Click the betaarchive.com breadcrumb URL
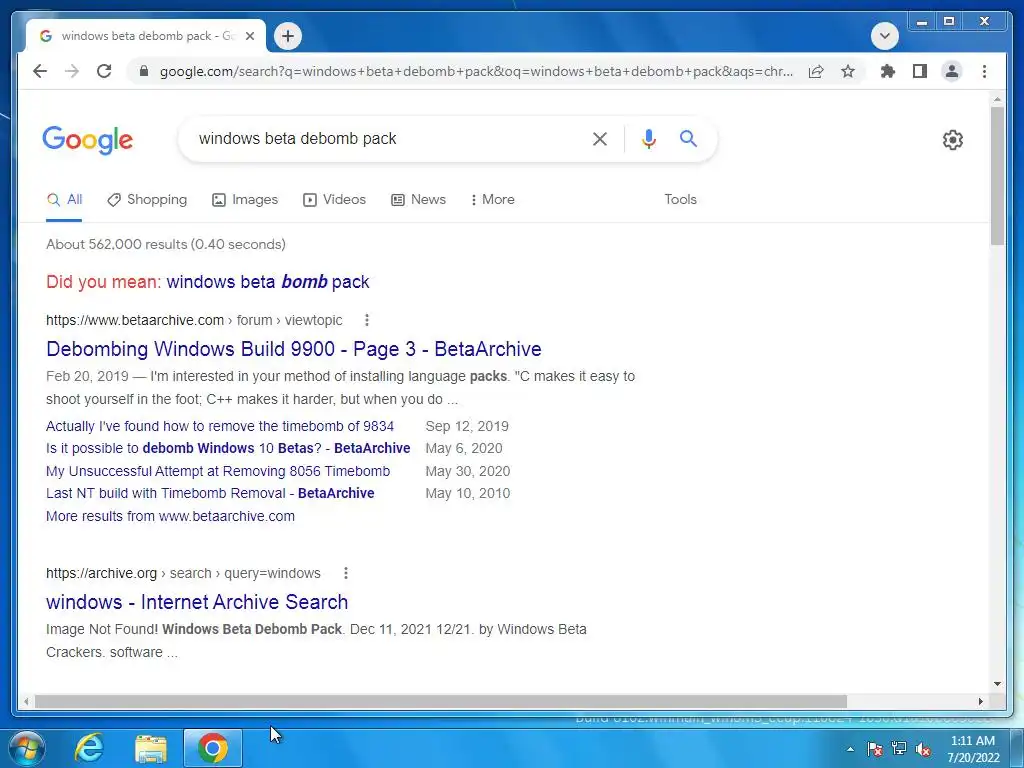This screenshot has height=768, width=1024. pos(194,320)
